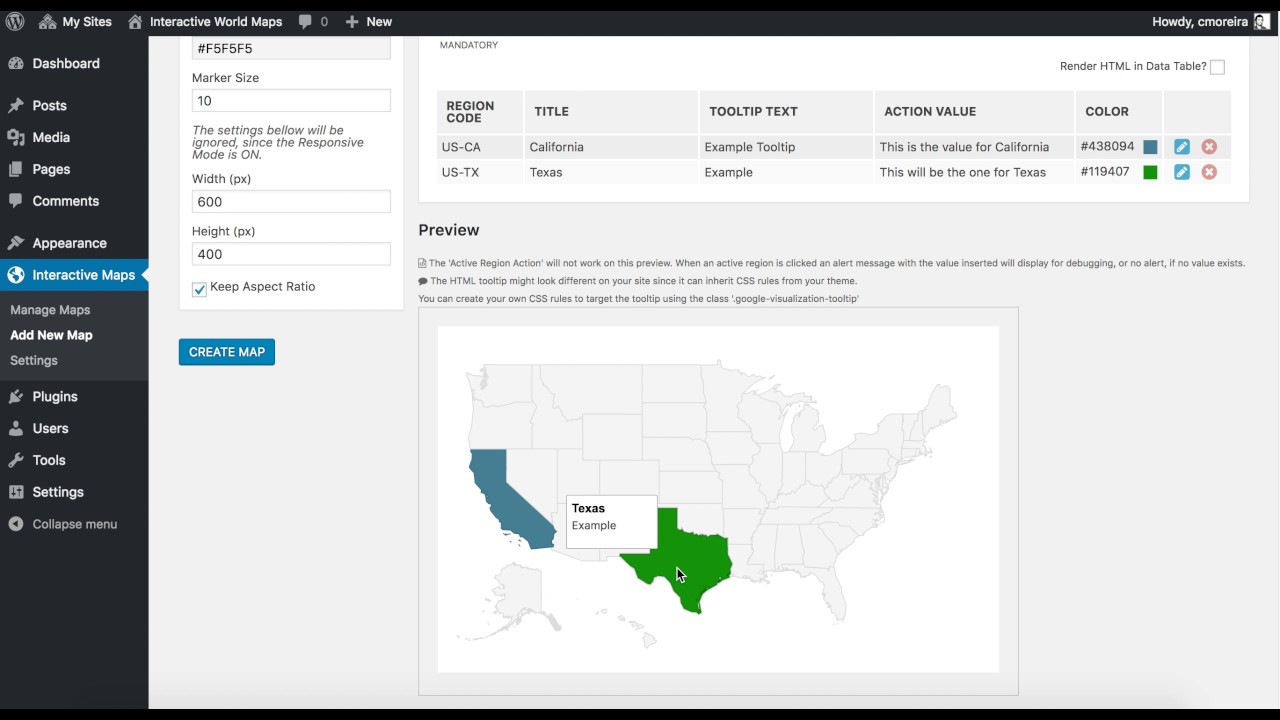Image resolution: width=1280 pixels, height=720 pixels.
Task: Edit the Height (px) field
Action: point(291,253)
